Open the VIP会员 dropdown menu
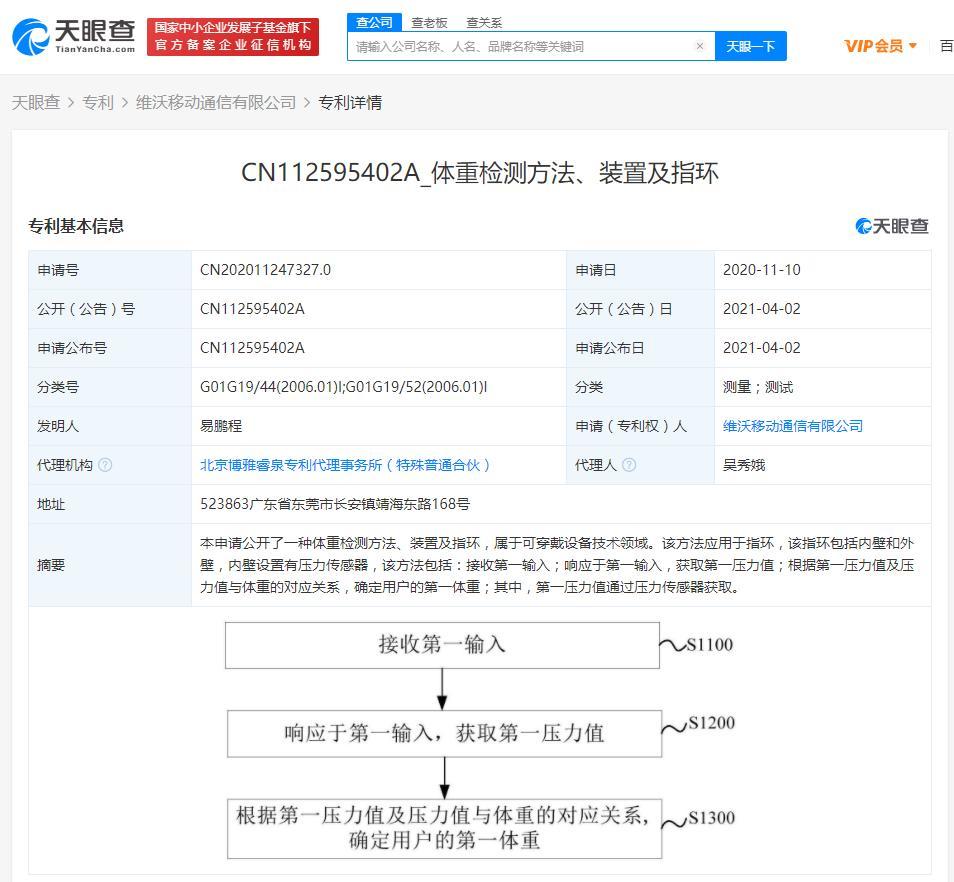The image size is (954, 882). point(880,46)
